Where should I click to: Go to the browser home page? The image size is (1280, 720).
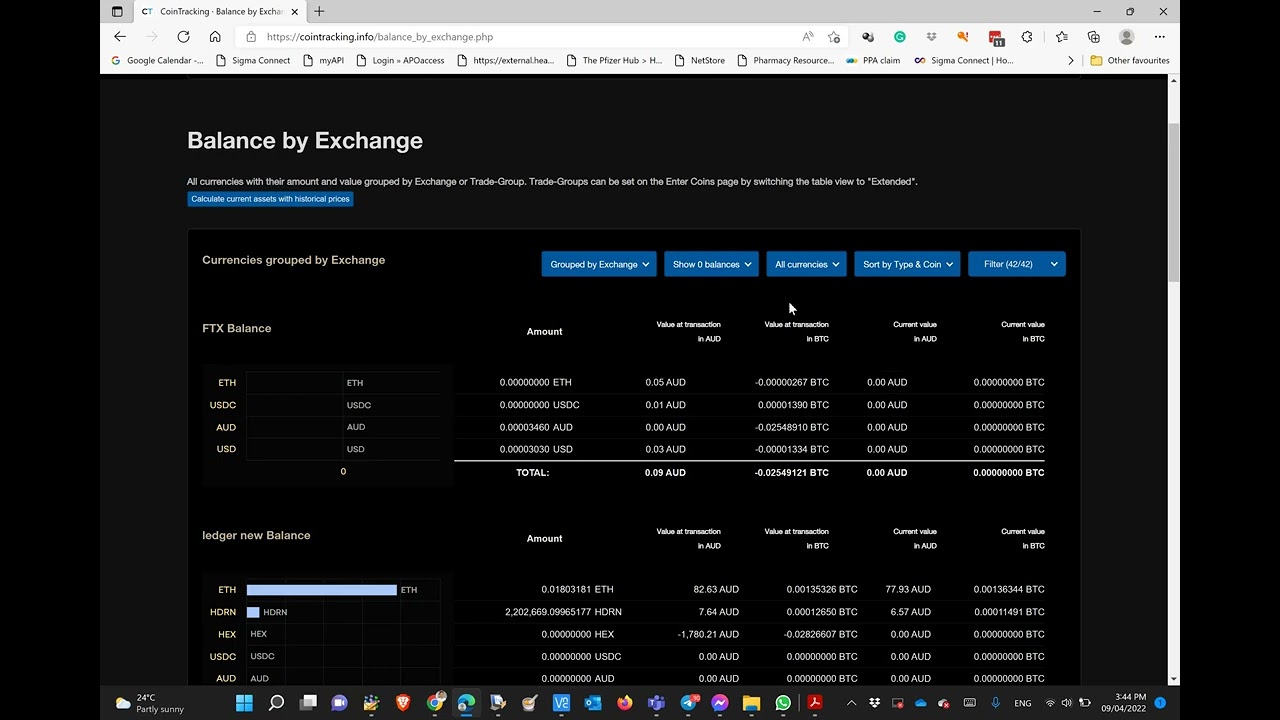tap(215, 37)
